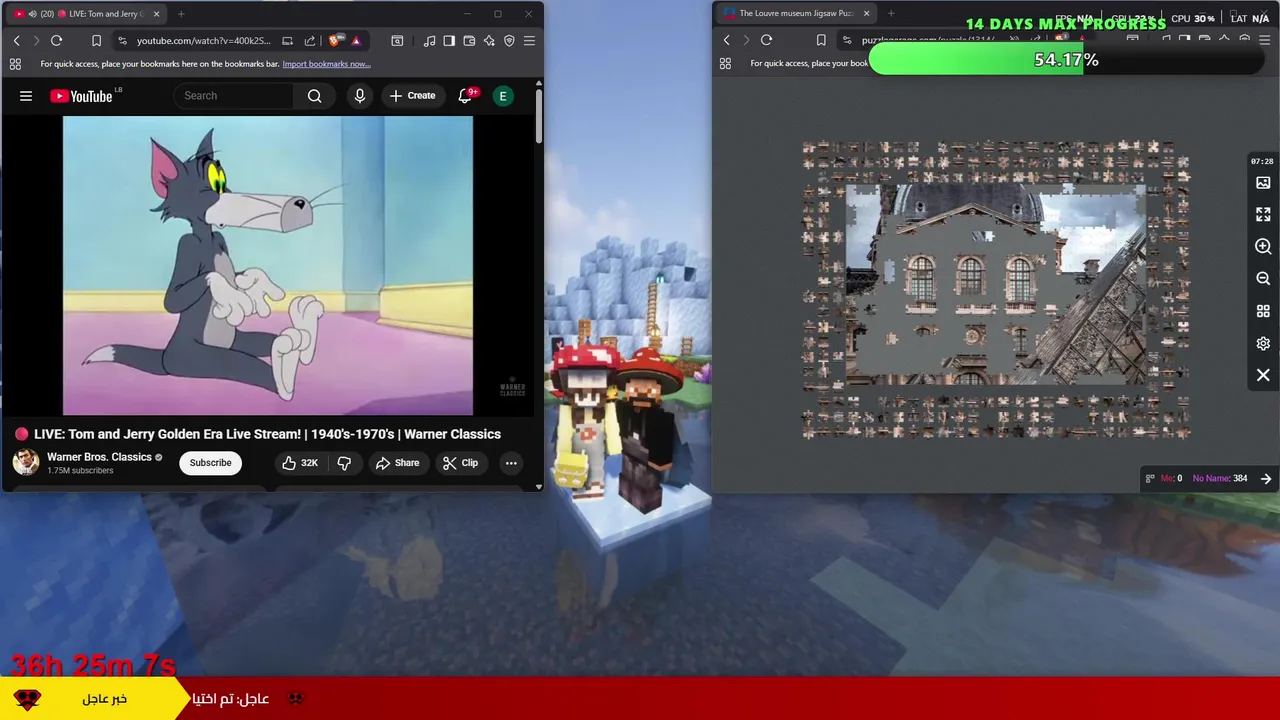Bookmark the YouTube page with the bookmark icon
The image size is (1280, 720).
(96, 40)
